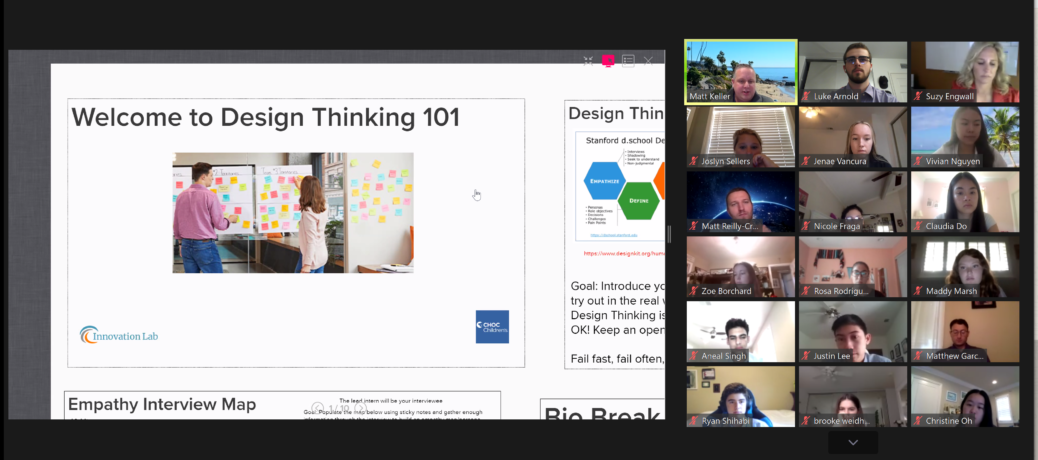Click Christine Oh's muted microphone icon
Screen dimensions: 1038x460
click(x=918, y=421)
